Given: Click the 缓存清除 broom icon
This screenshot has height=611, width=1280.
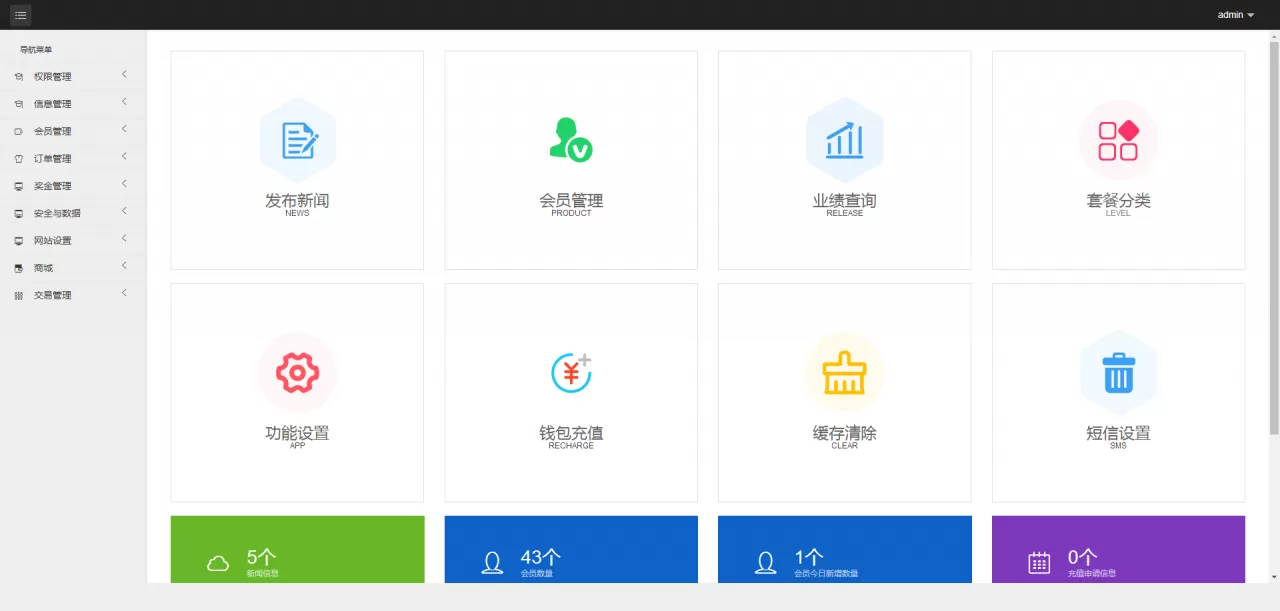Looking at the screenshot, I should click(844, 372).
